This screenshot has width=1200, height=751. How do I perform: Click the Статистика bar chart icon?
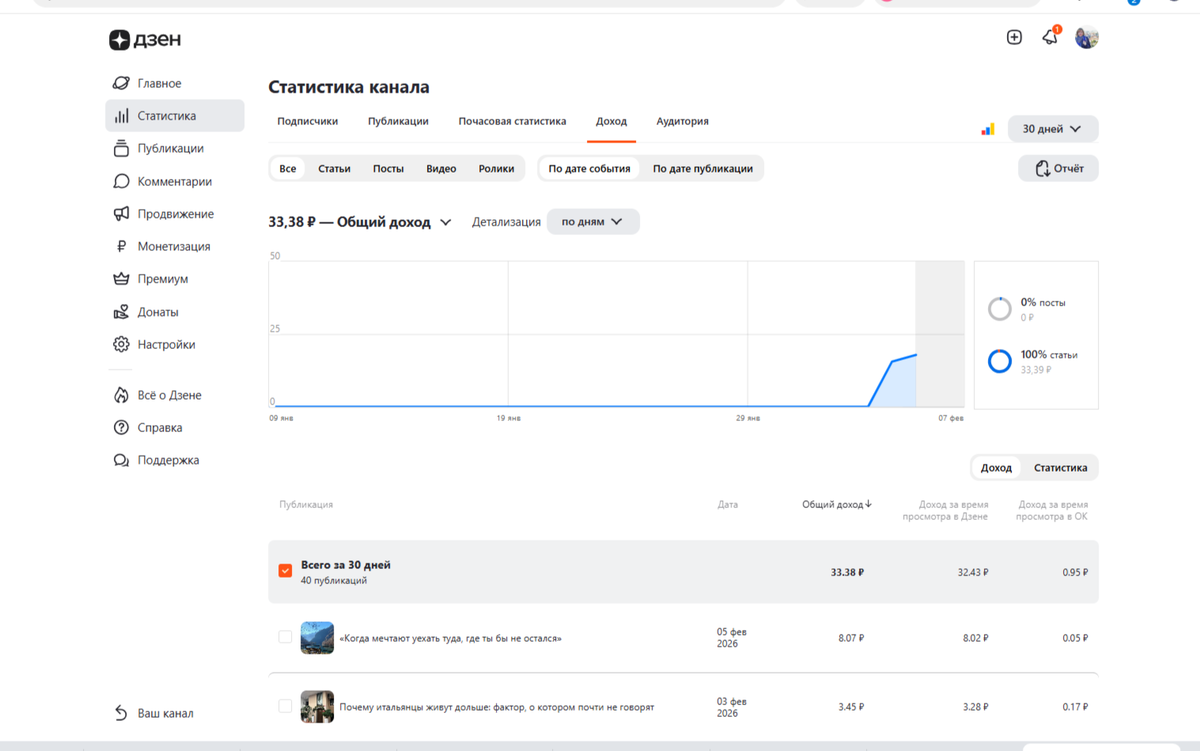(x=121, y=116)
